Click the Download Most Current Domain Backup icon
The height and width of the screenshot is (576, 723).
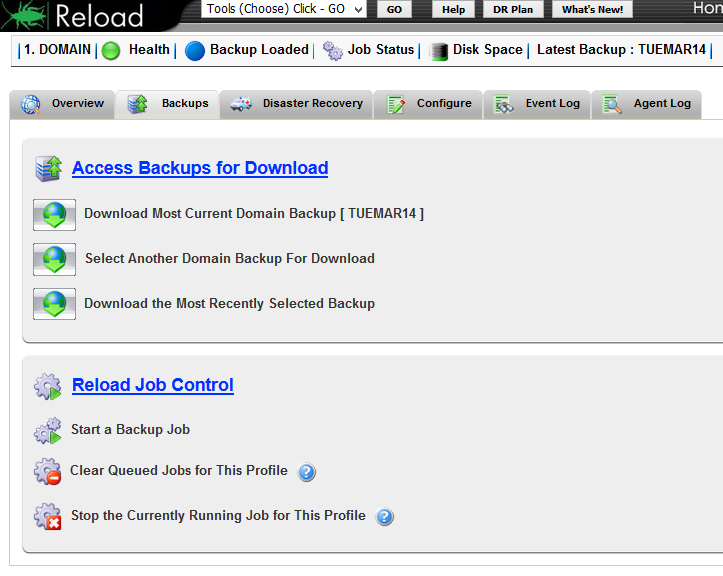(54, 214)
